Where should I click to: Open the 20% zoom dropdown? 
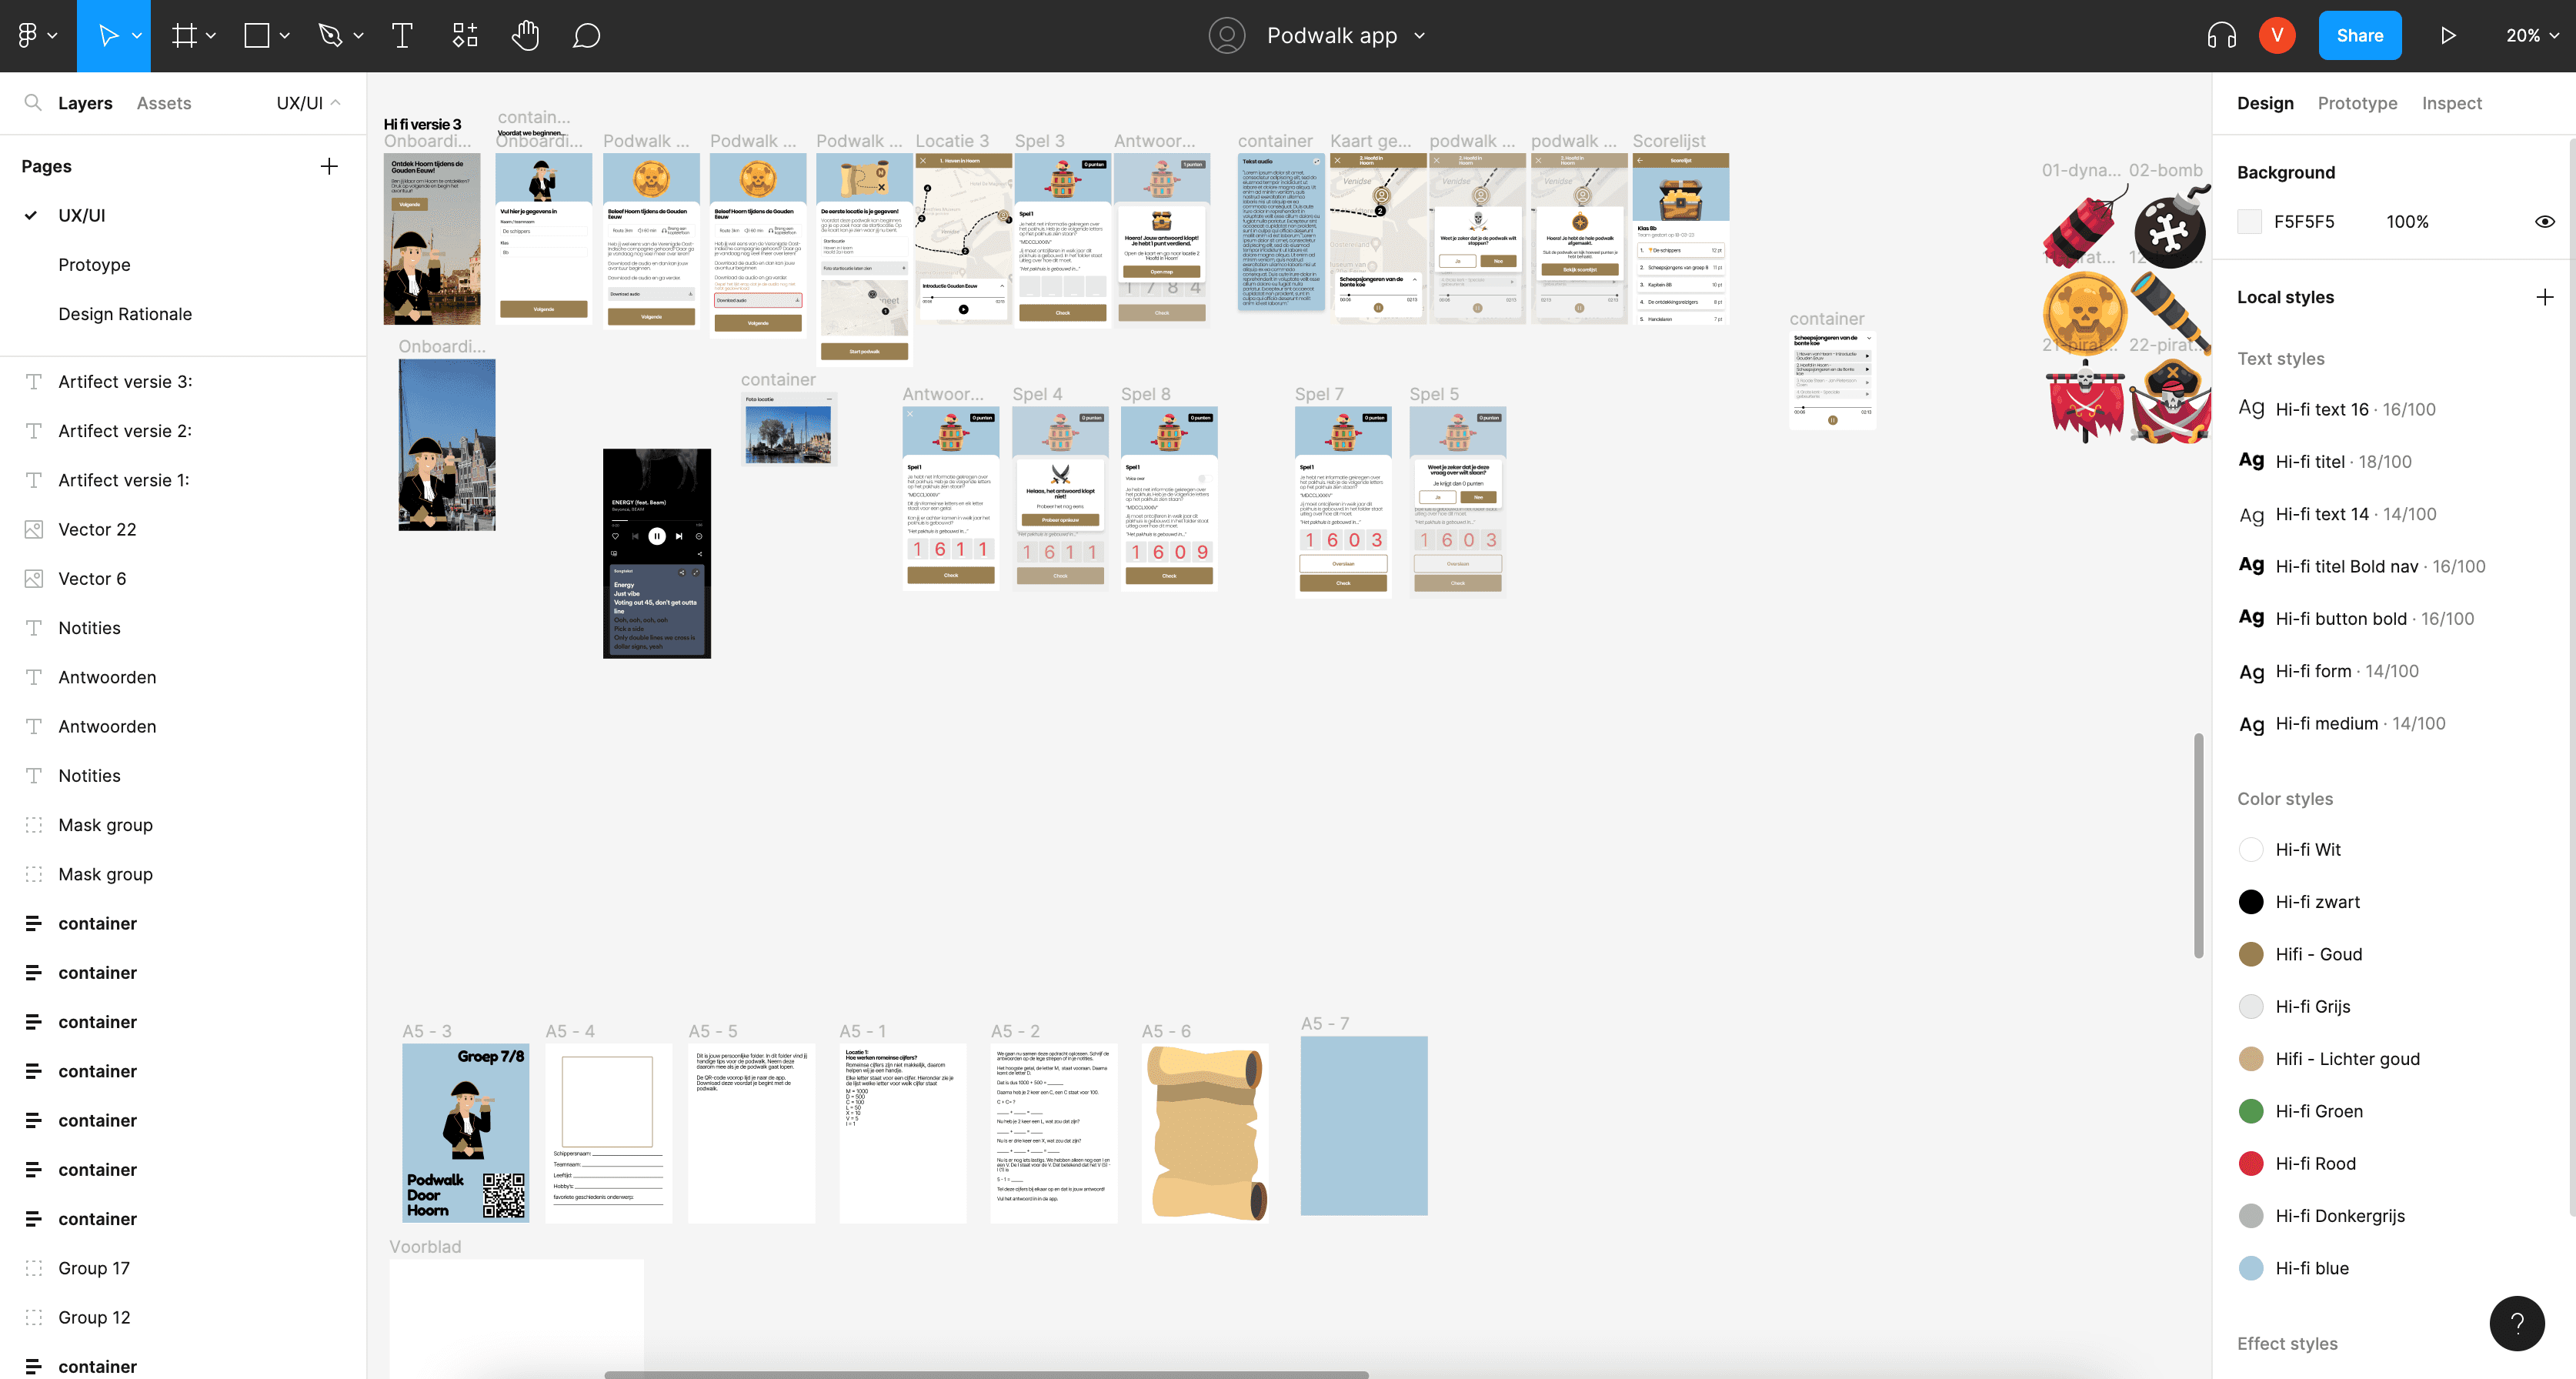(2532, 36)
